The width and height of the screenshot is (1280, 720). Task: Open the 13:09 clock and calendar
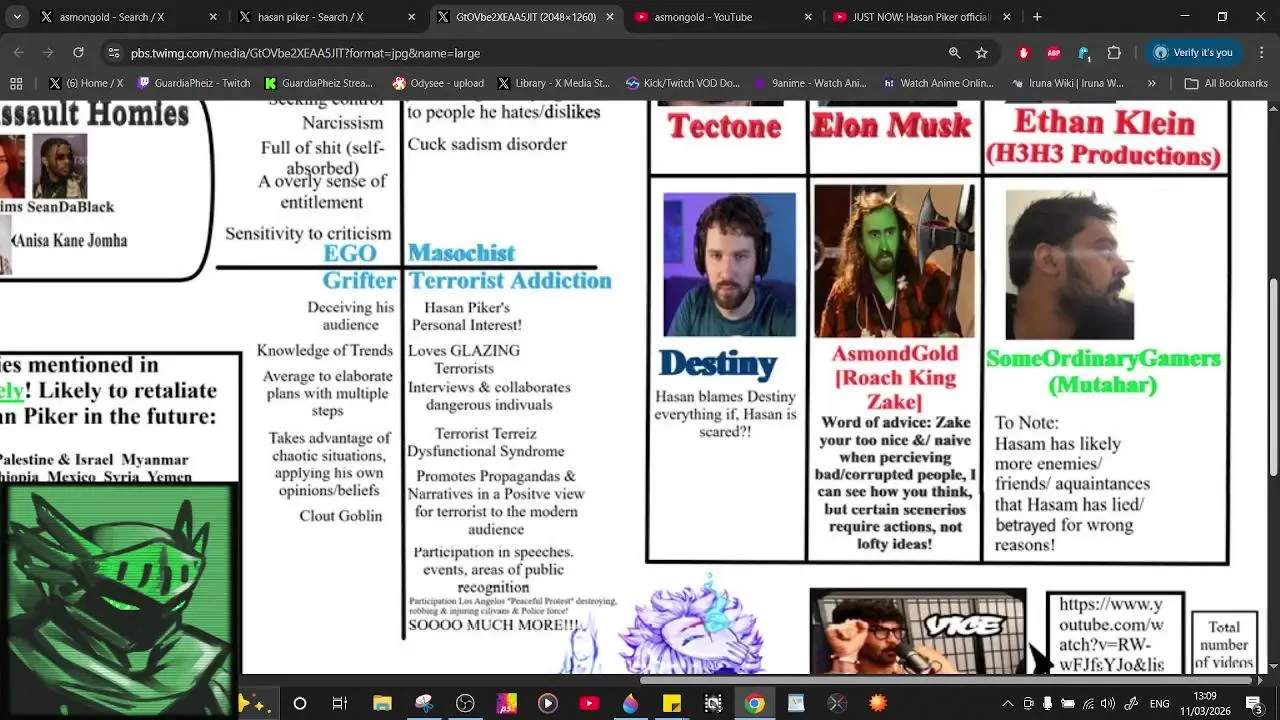[x=1205, y=703]
